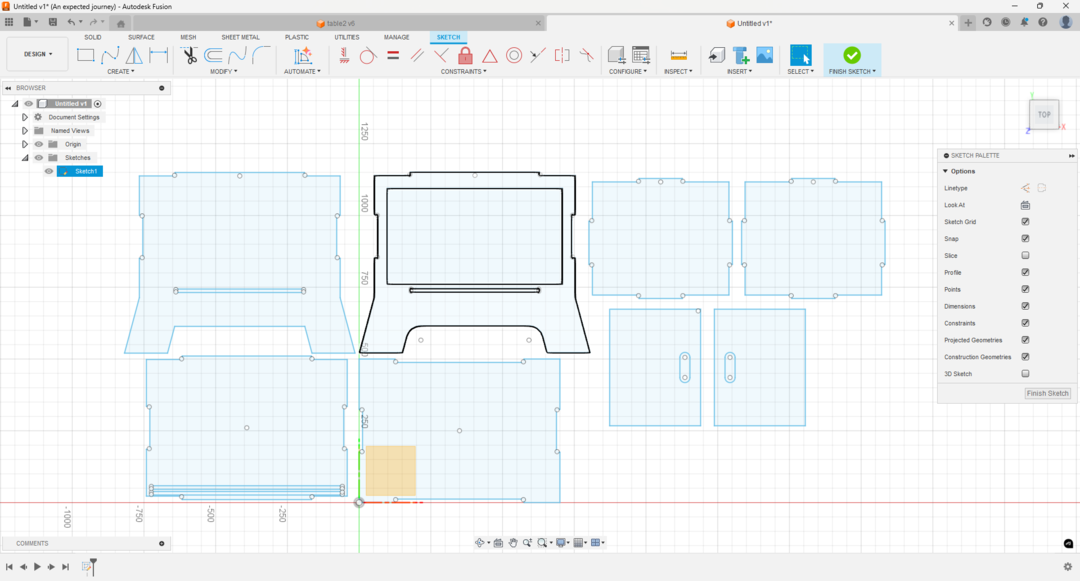Viewport: 1080px width, 581px height.
Task: Expand the Named Views tree node
Action: coord(25,131)
